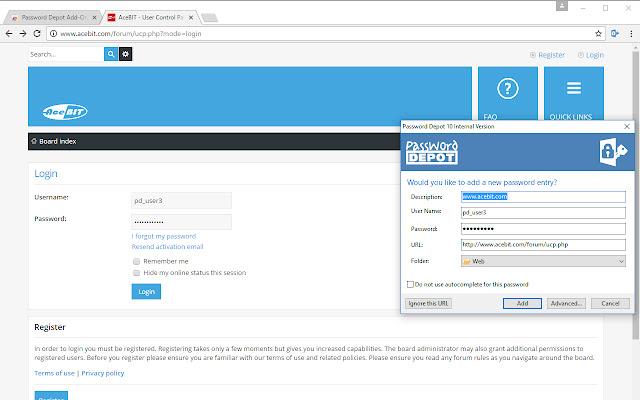Edit the URL field in dialog
640x400 pixels.
click(543, 244)
